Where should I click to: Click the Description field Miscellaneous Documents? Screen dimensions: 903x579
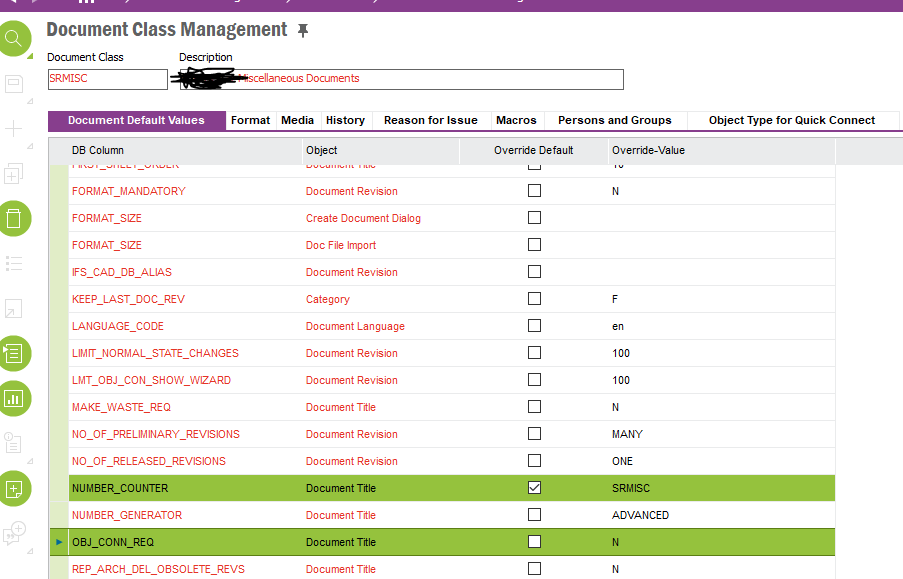pos(402,79)
